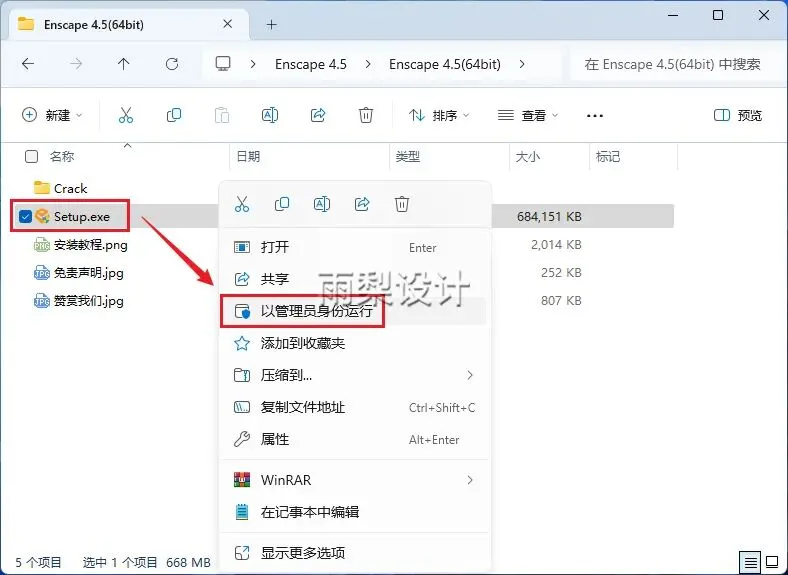Click the 2,014 KB size value
This screenshot has height=575, width=788.
[556, 245]
